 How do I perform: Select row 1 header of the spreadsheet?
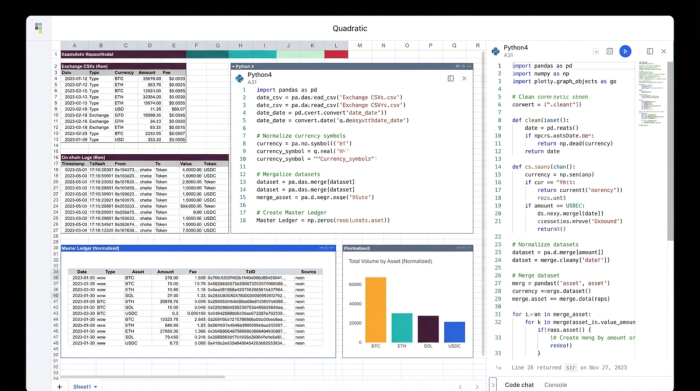pos(56,54)
